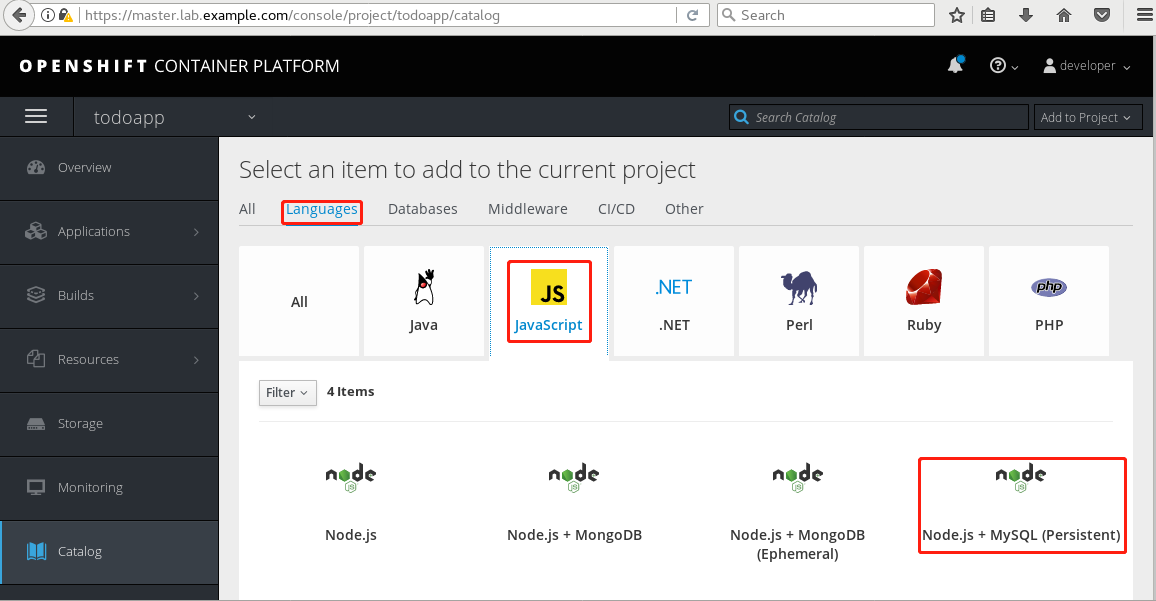Switch to the Databases tab

422,209
